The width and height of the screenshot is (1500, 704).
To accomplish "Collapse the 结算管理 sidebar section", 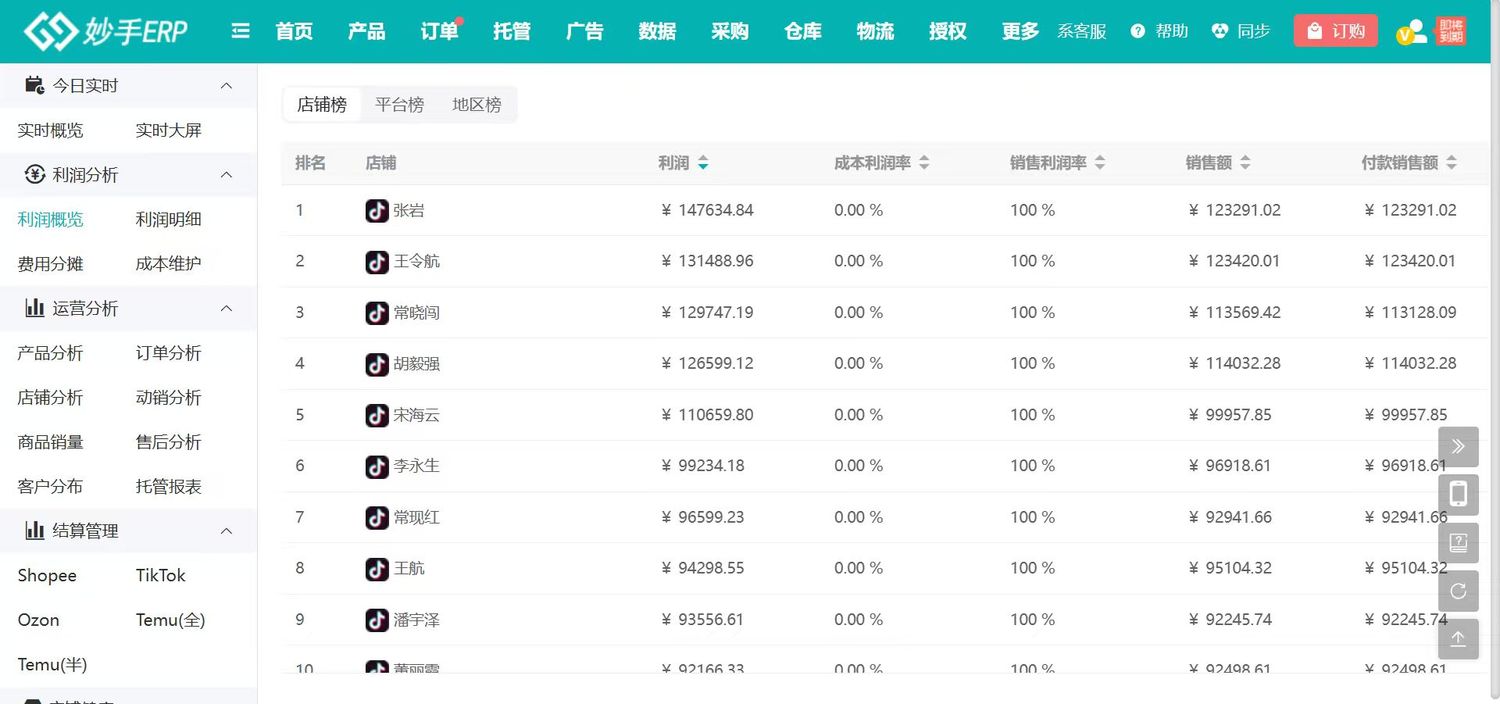I will coord(227,531).
